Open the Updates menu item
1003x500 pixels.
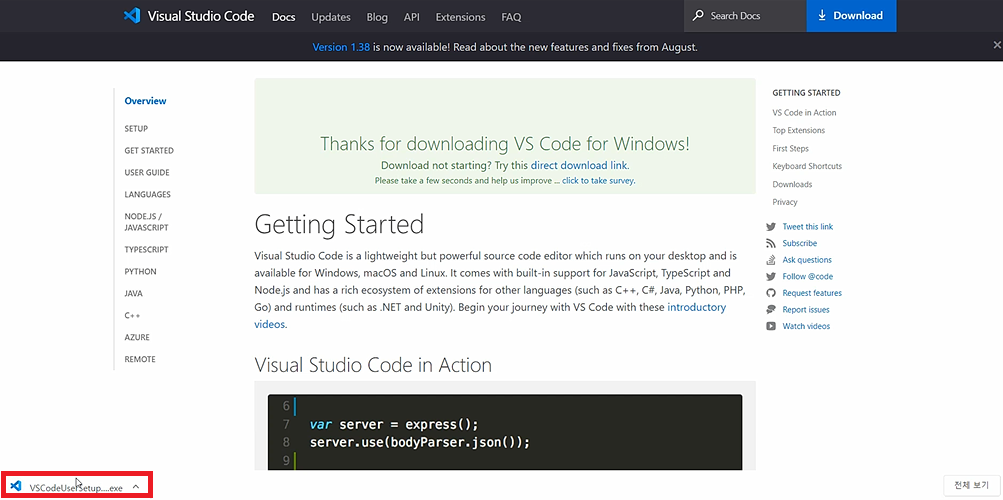pyautogui.click(x=331, y=17)
